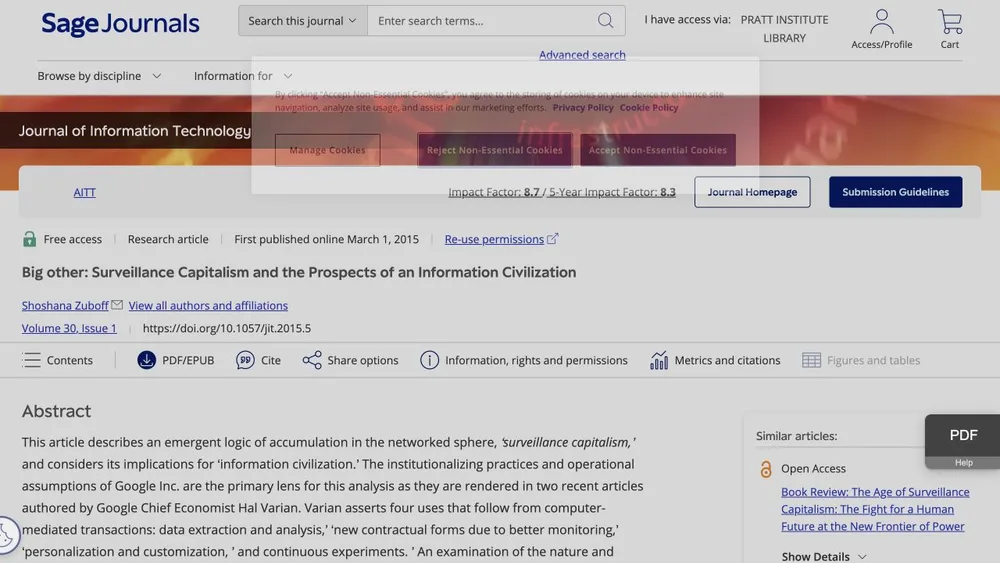
Task: Click the green Free access lock icon
Action: pos(29,239)
